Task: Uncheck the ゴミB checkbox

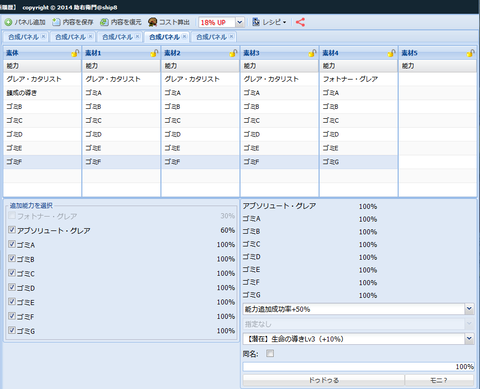Action: tap(12, 258)
